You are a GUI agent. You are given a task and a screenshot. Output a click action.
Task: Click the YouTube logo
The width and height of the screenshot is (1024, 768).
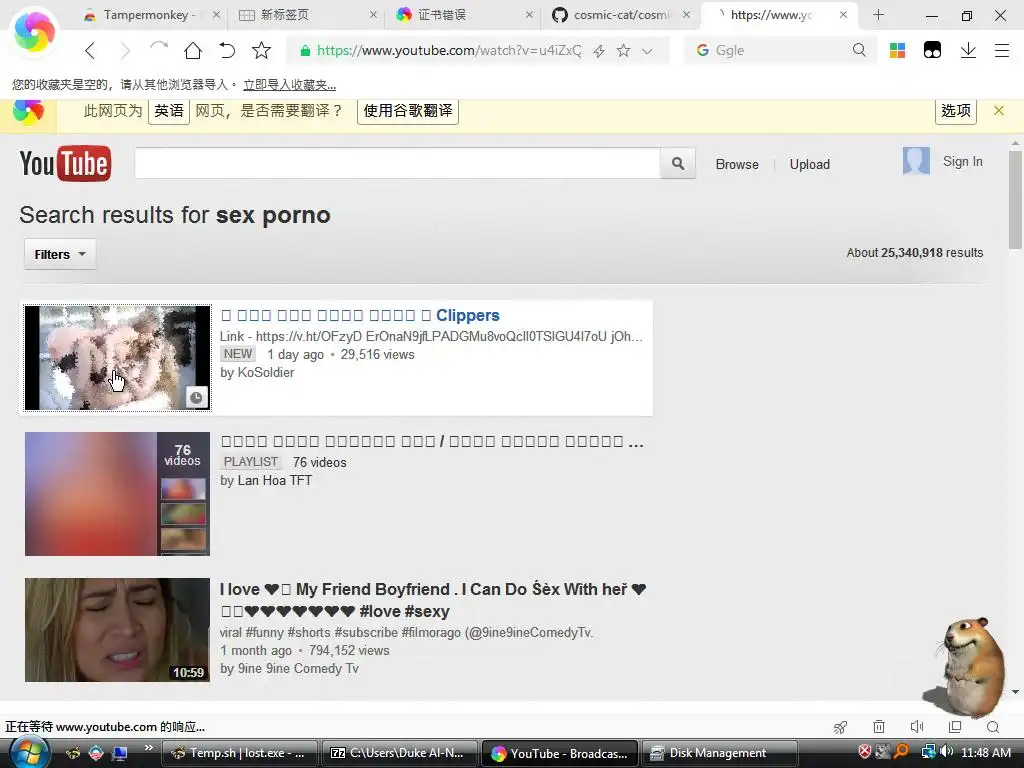[65, 163]
